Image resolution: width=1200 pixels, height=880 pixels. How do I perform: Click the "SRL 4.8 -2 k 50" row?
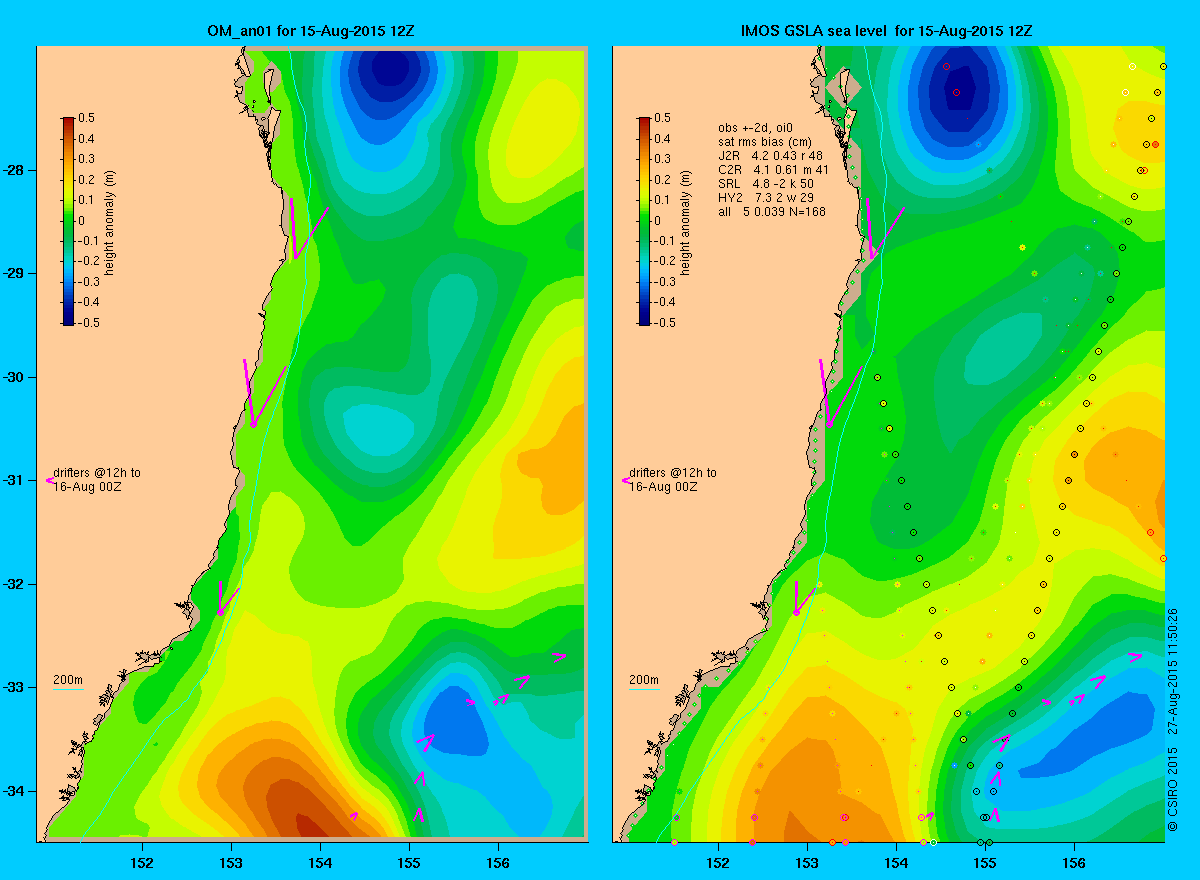pyautogui.click(x=767, y=184)
